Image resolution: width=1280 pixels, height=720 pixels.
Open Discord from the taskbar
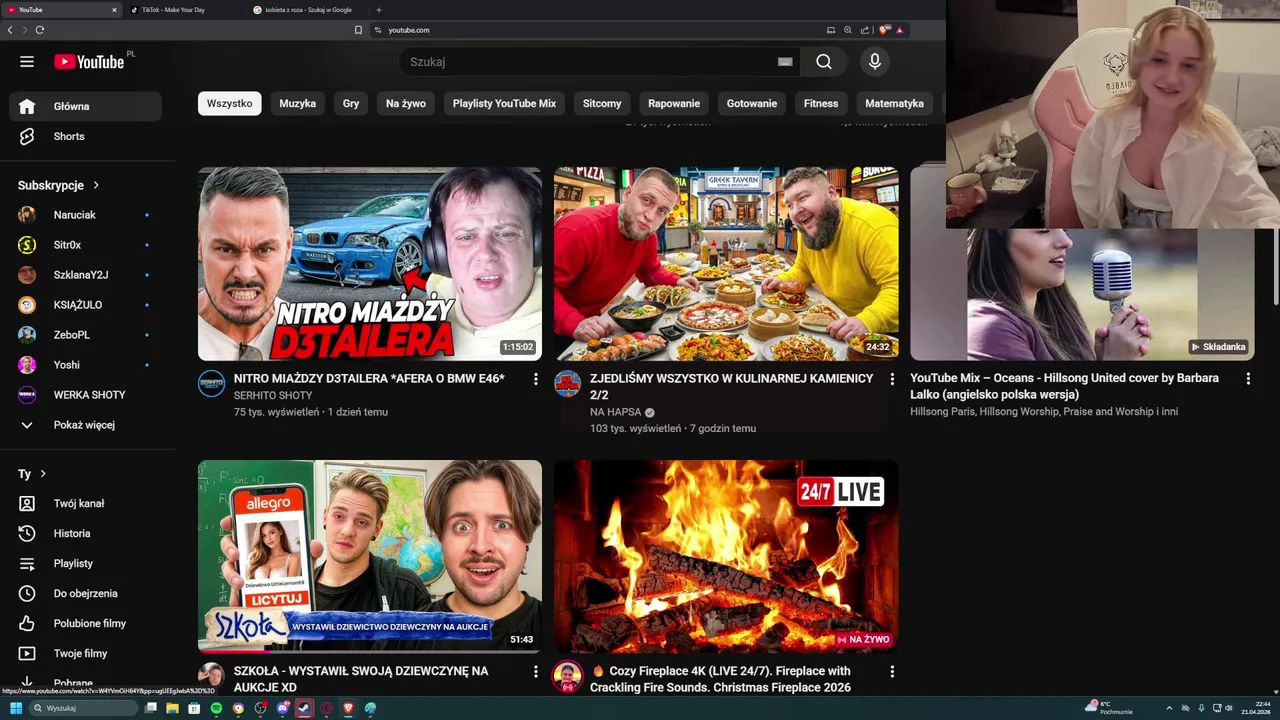283,708
